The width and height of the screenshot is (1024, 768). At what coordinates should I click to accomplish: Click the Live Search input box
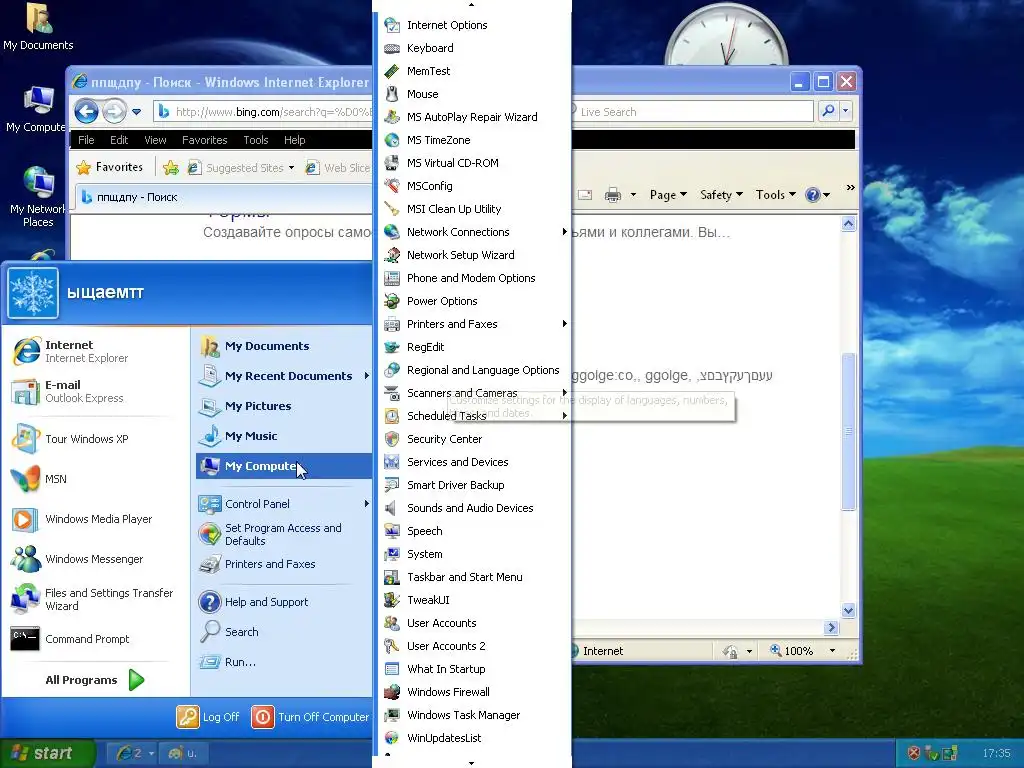point(693,112)
